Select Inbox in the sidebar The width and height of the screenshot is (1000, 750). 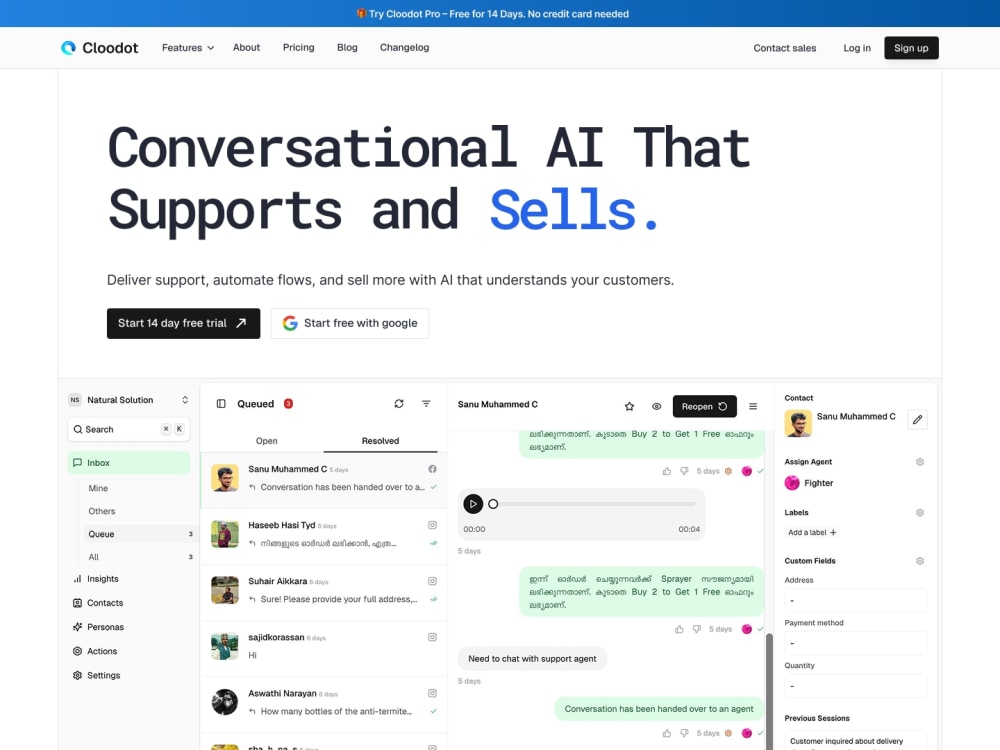click(x=129, y=462)
